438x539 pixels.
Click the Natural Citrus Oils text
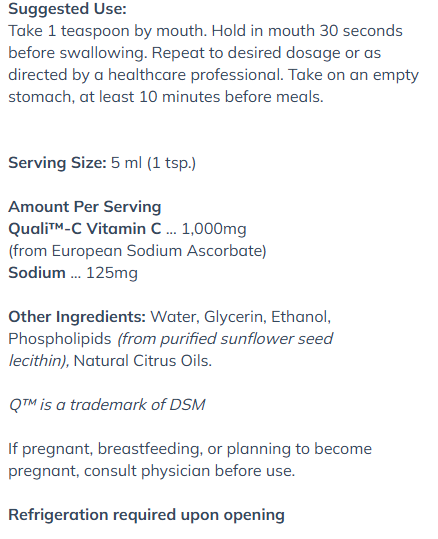click(143, 361)
